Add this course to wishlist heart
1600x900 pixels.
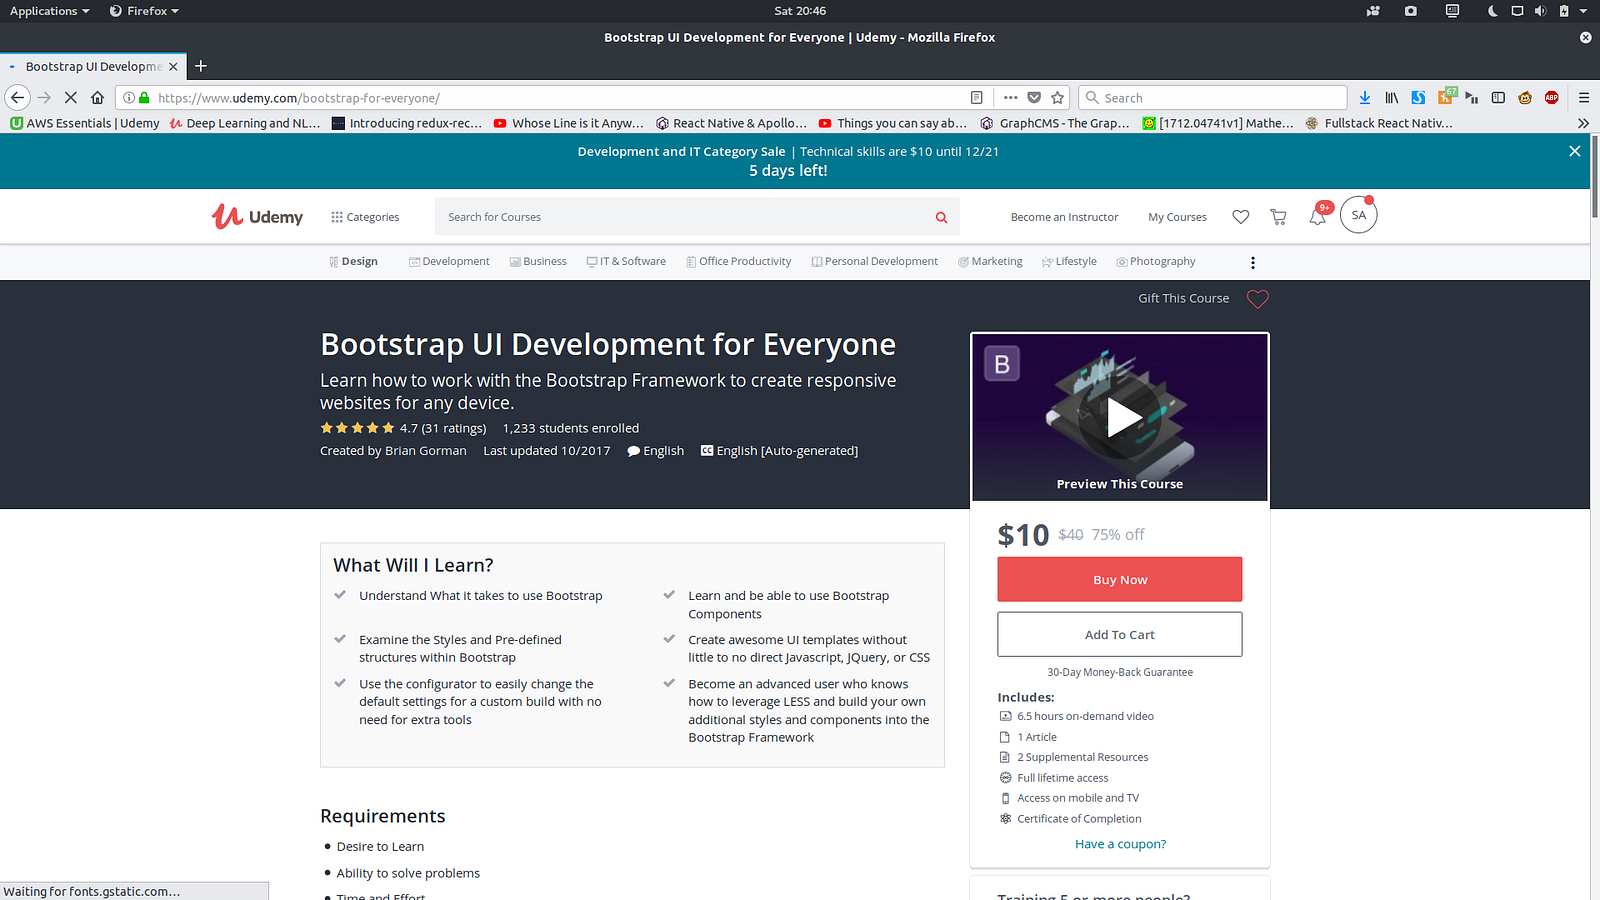pos(1258,298)
